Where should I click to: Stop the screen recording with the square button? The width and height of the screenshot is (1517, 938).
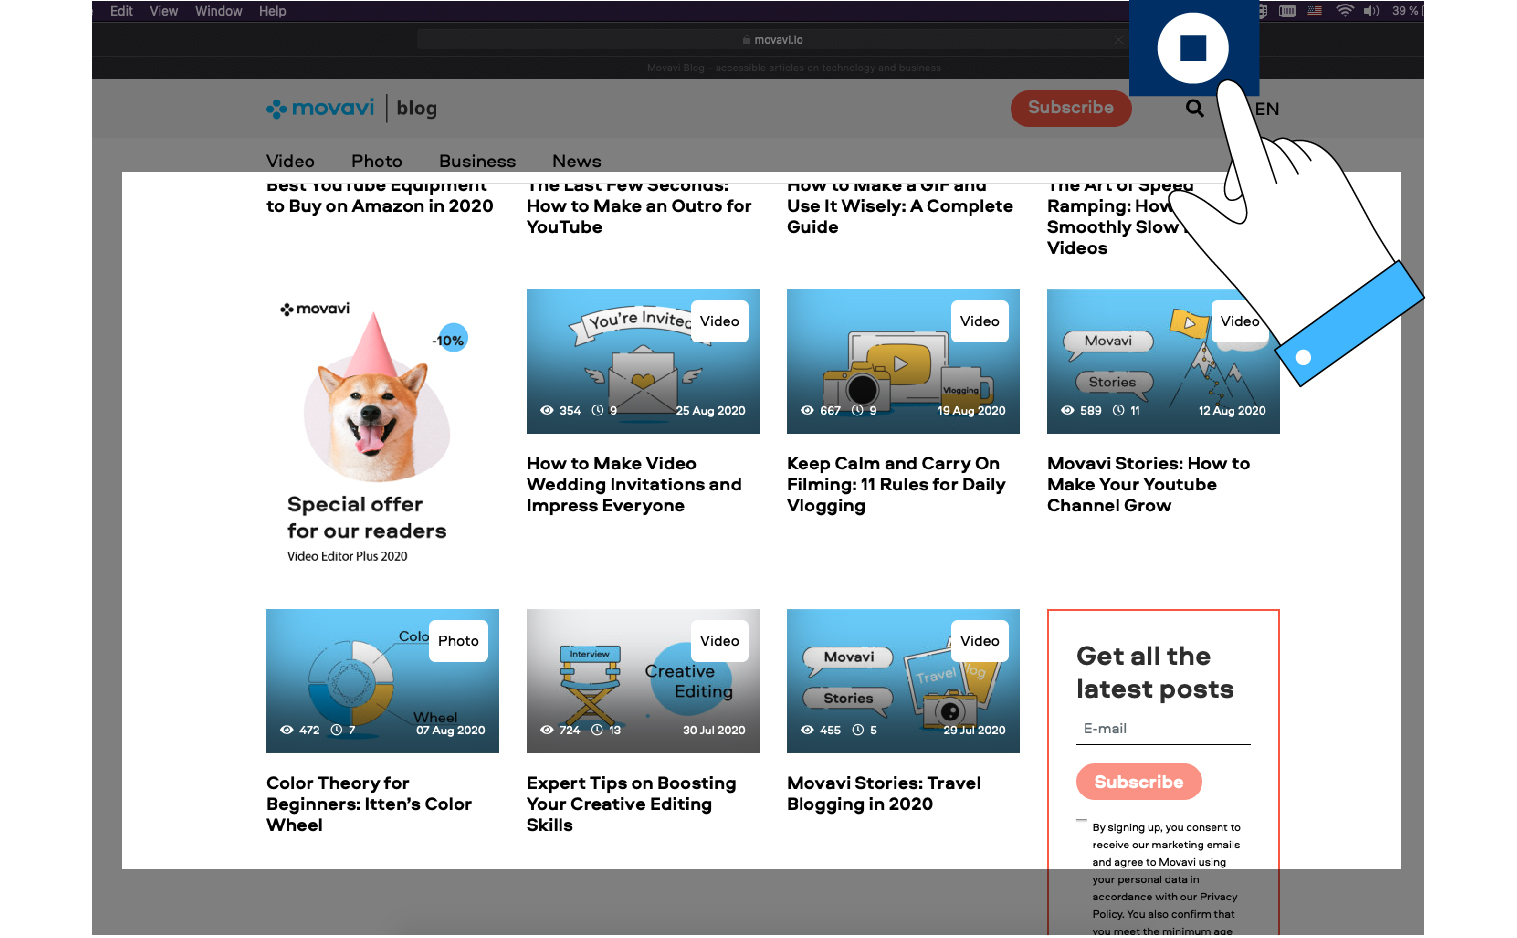1193,48
